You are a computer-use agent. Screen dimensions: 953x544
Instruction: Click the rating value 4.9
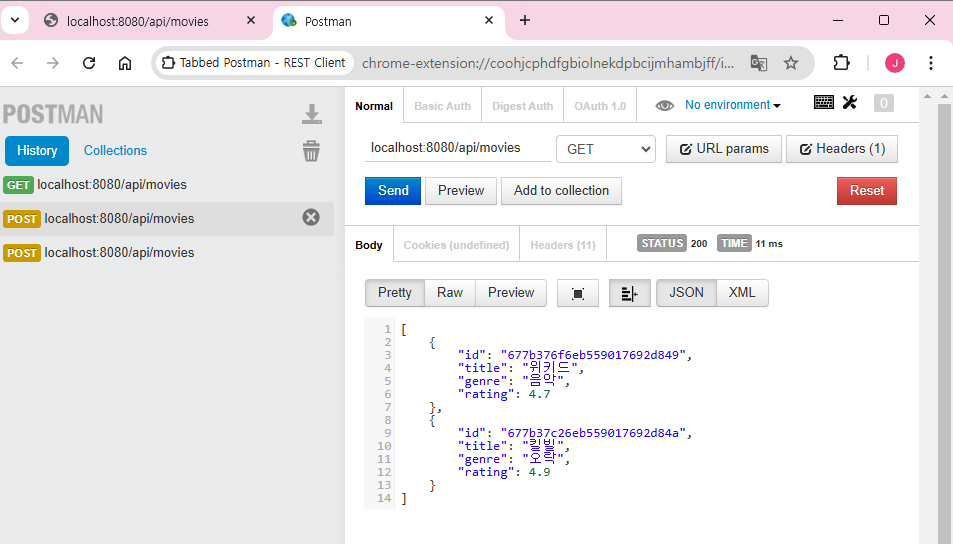pos(539,472)
